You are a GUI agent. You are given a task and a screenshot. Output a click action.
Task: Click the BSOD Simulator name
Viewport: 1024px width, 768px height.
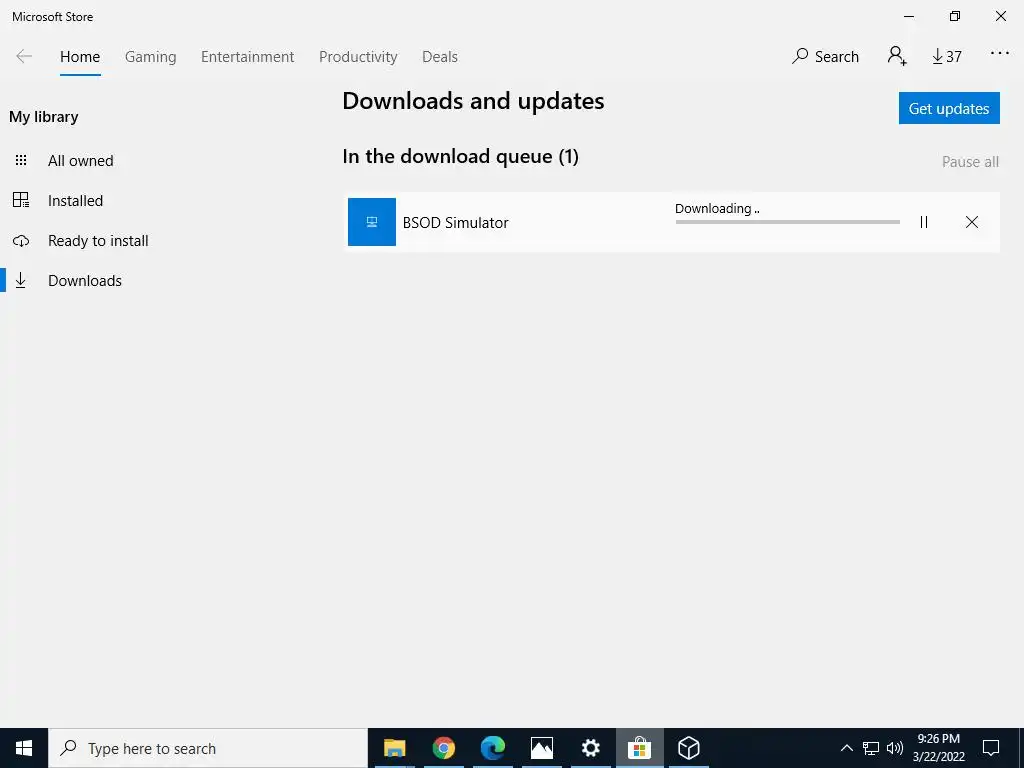pyautogui.click(x=455, y=223)
